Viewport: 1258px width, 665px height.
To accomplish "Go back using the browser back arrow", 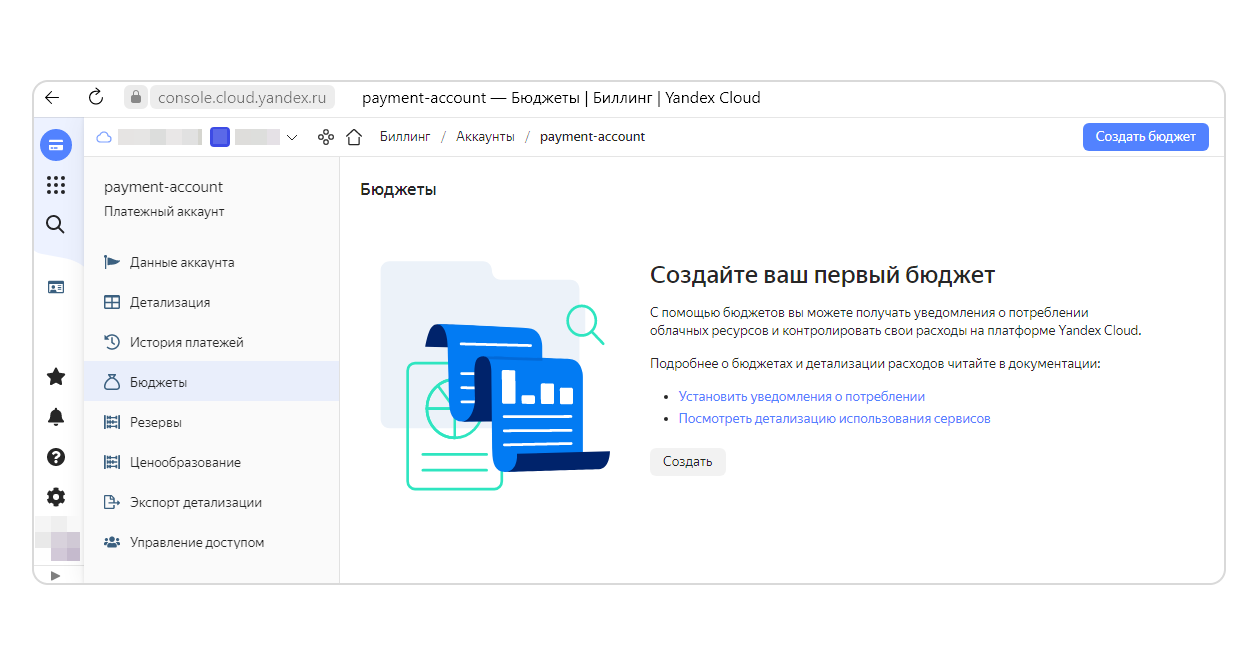I will pyautogui.click(x=52, y=98).
